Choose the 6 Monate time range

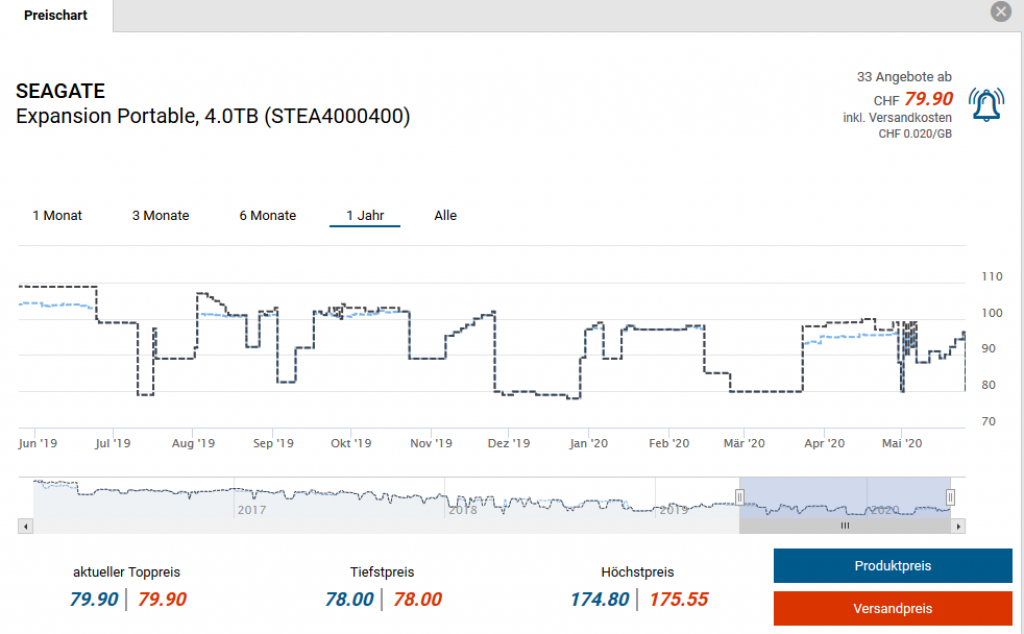(x=267, y=215)
